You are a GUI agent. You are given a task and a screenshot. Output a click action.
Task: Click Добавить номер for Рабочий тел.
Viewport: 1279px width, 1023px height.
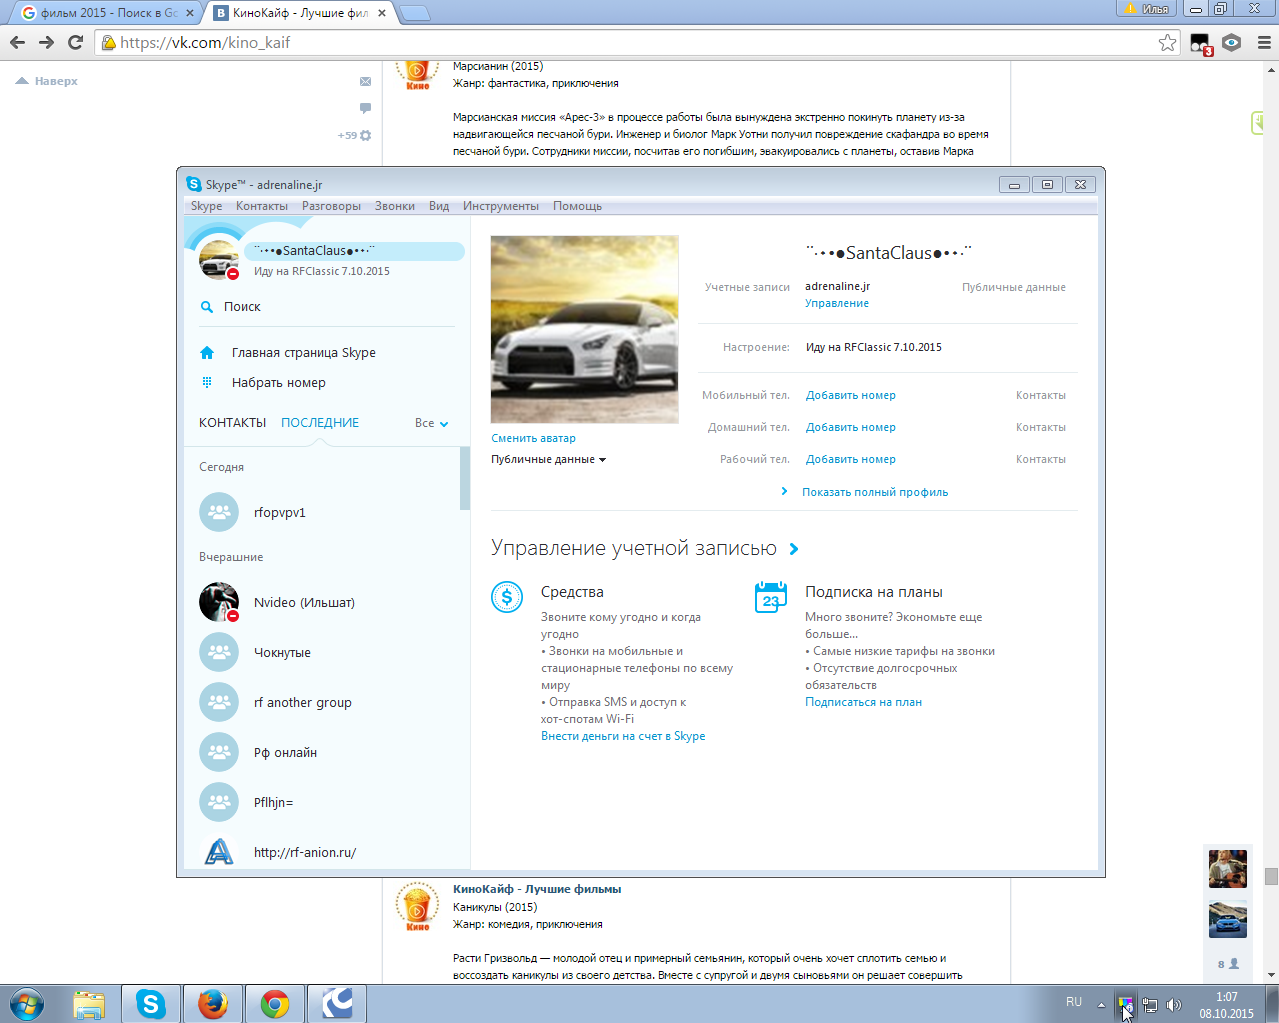click(x=851, y=459)
